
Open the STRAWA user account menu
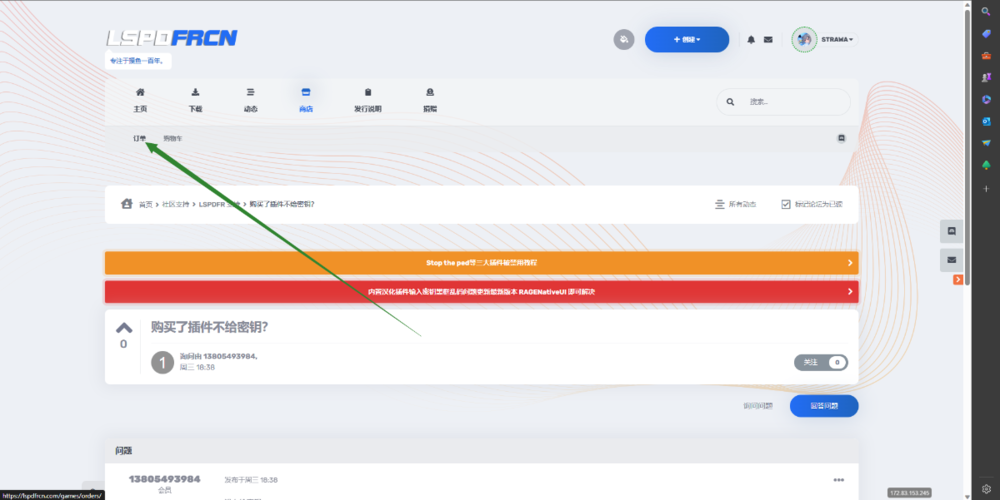[823, 40]
